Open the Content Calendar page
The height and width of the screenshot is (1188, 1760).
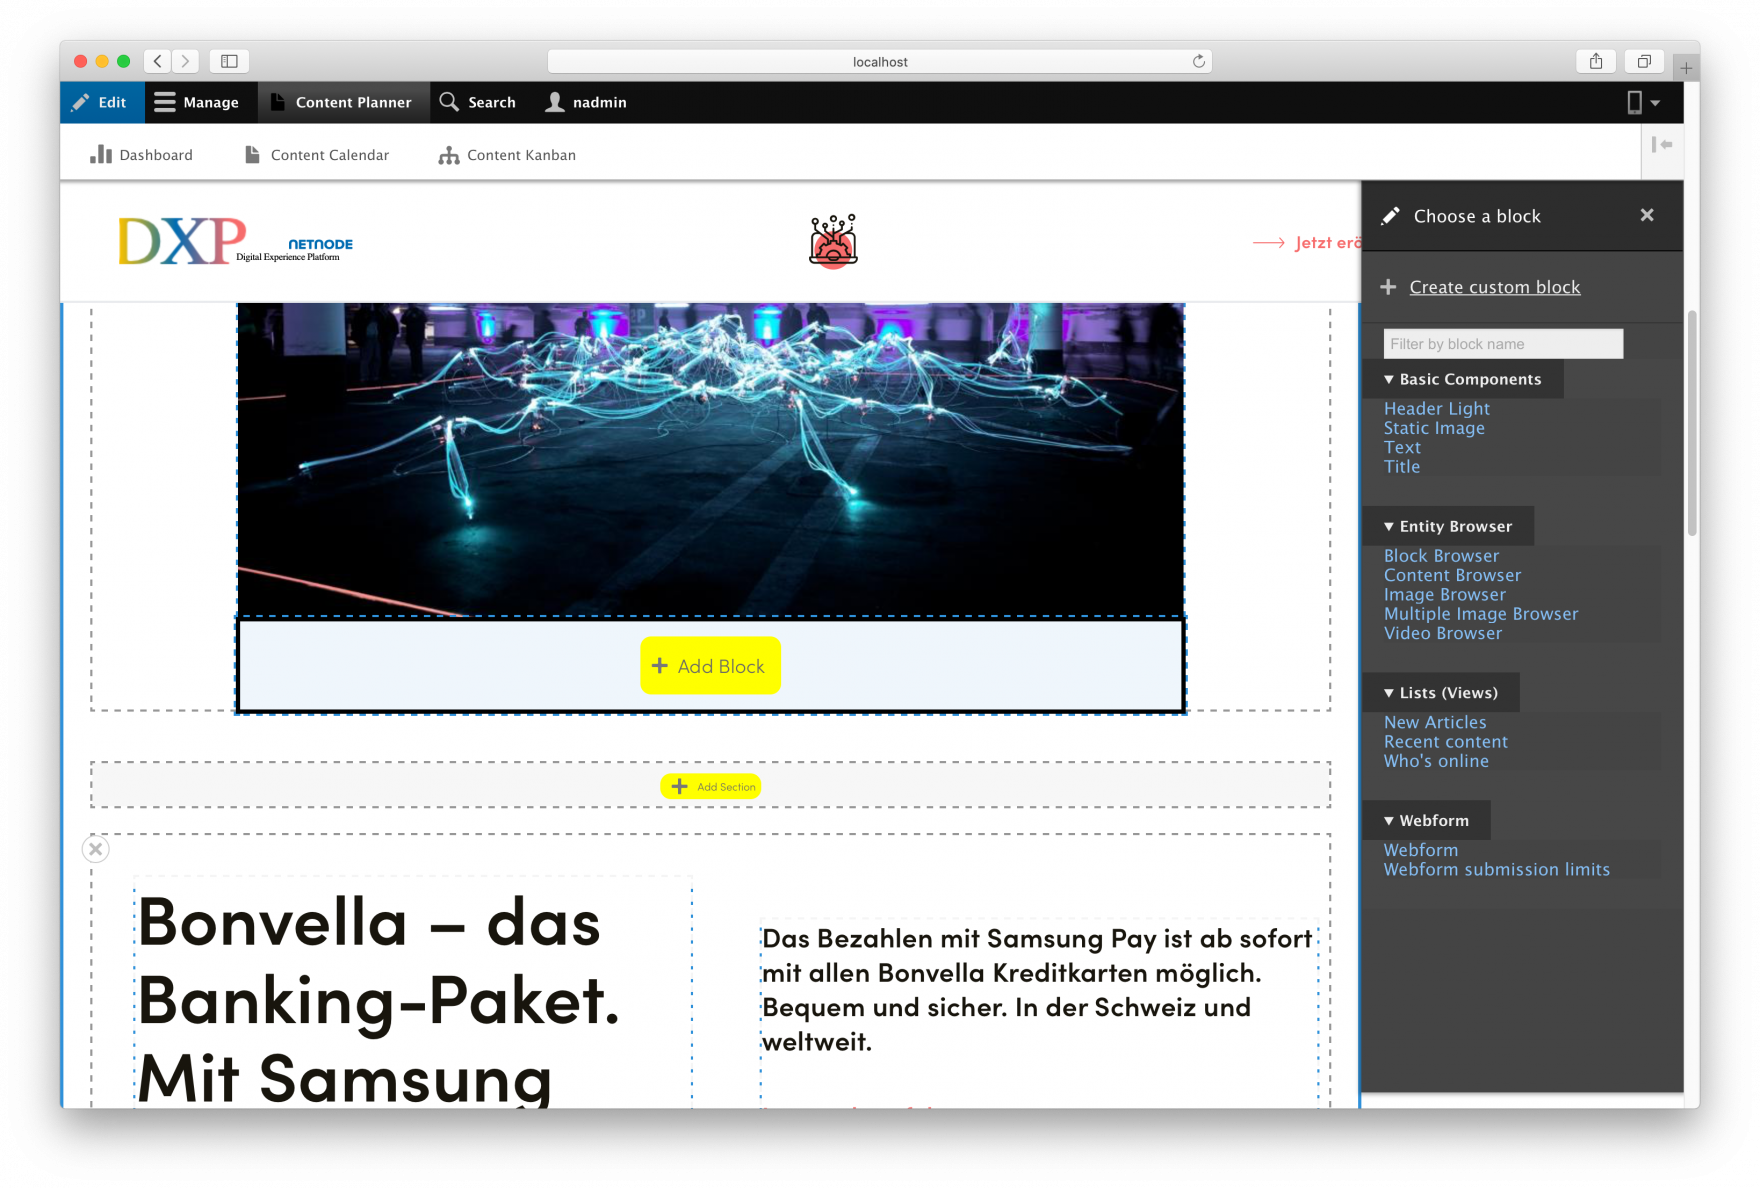coord(318,155)
